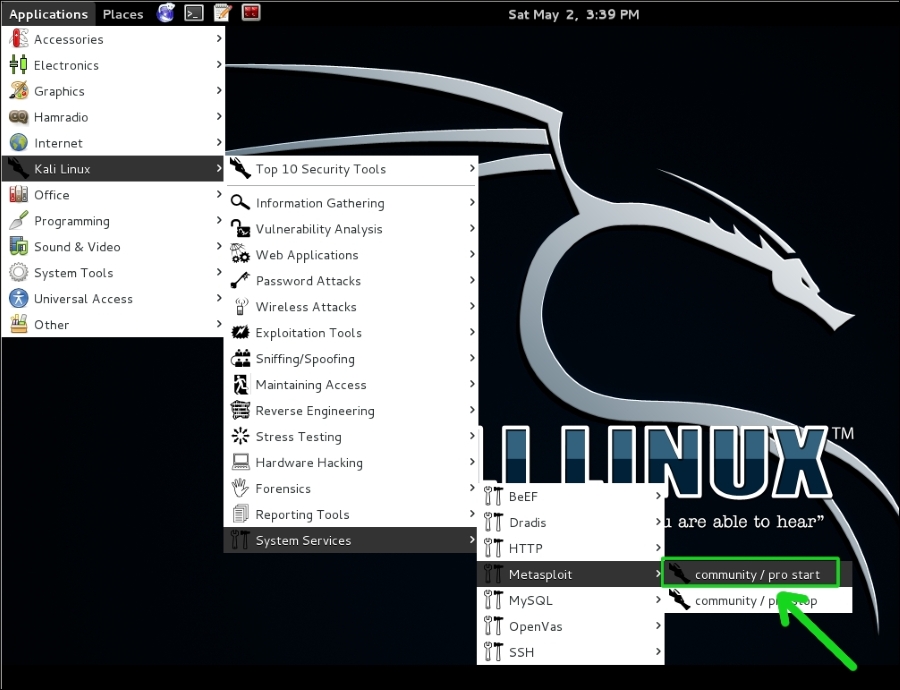Click the icon next to Reverse Engineering

tap(241, 410)
